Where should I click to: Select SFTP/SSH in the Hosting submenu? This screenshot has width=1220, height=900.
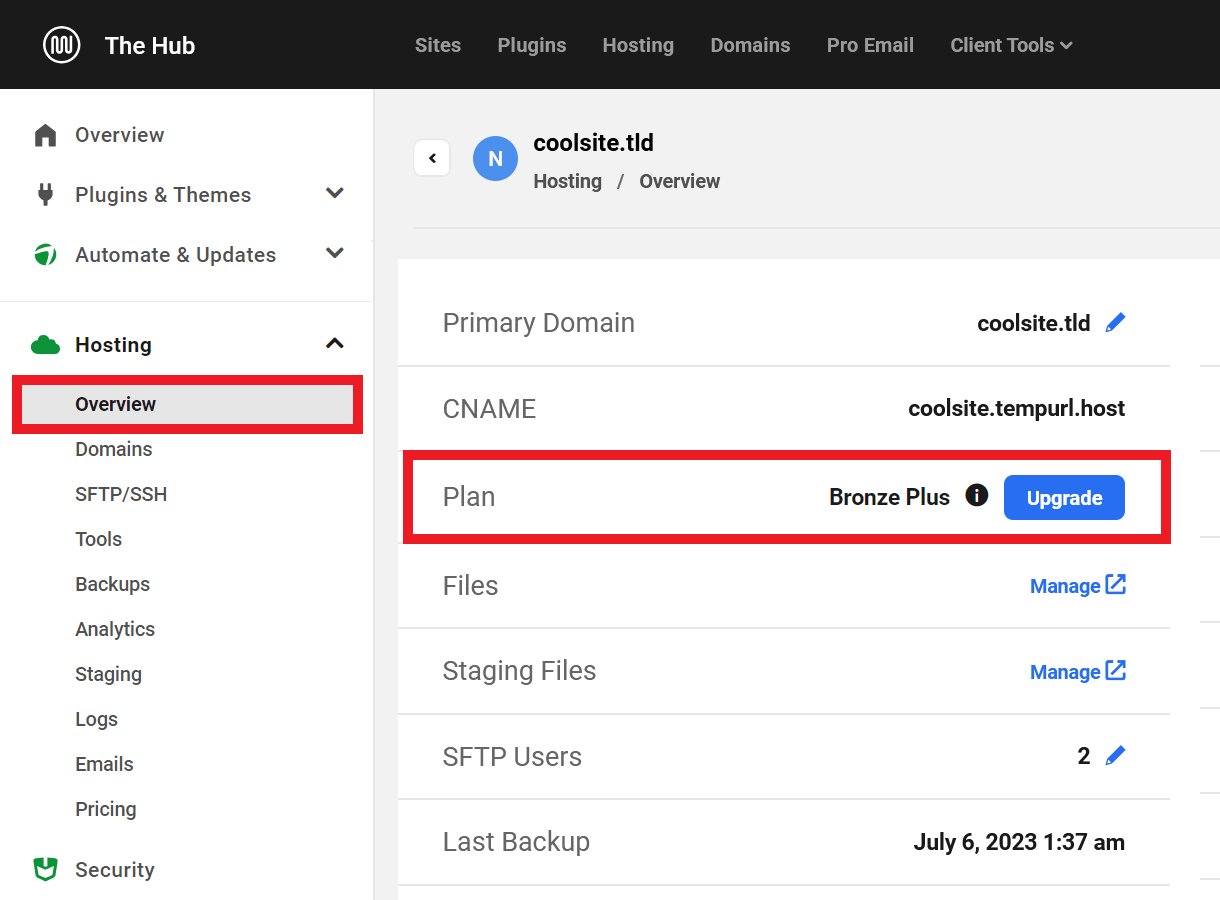pos(121,494)
